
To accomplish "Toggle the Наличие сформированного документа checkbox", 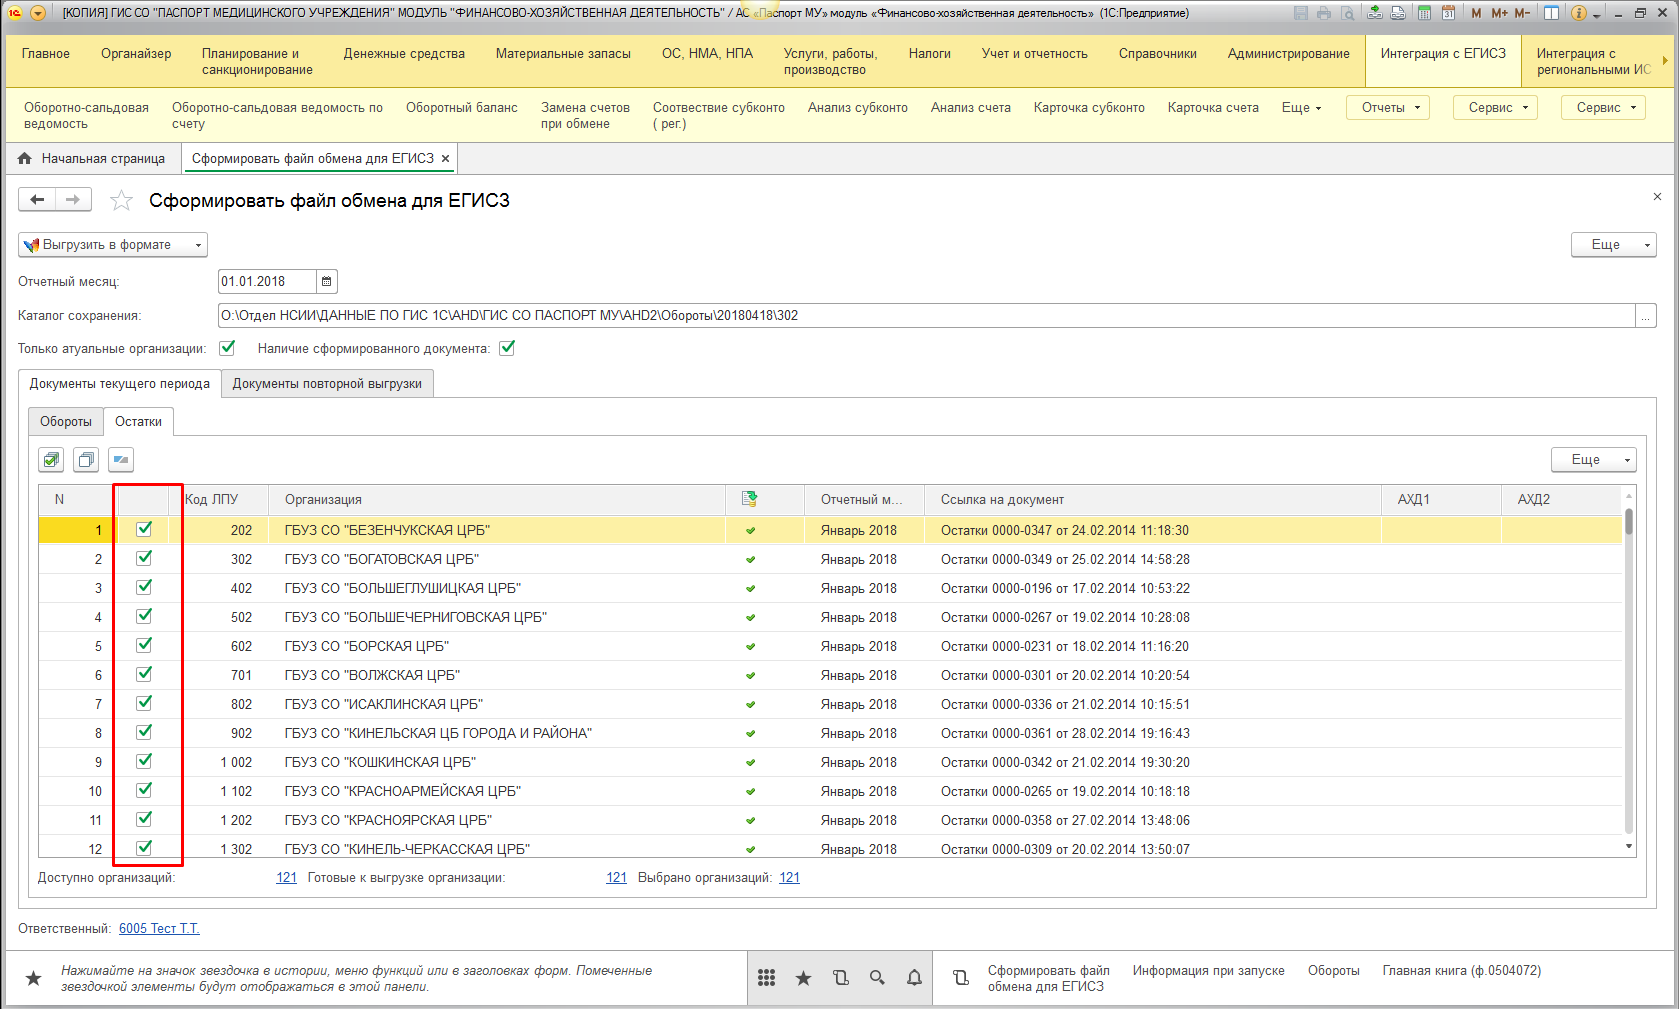I will 507,348.
